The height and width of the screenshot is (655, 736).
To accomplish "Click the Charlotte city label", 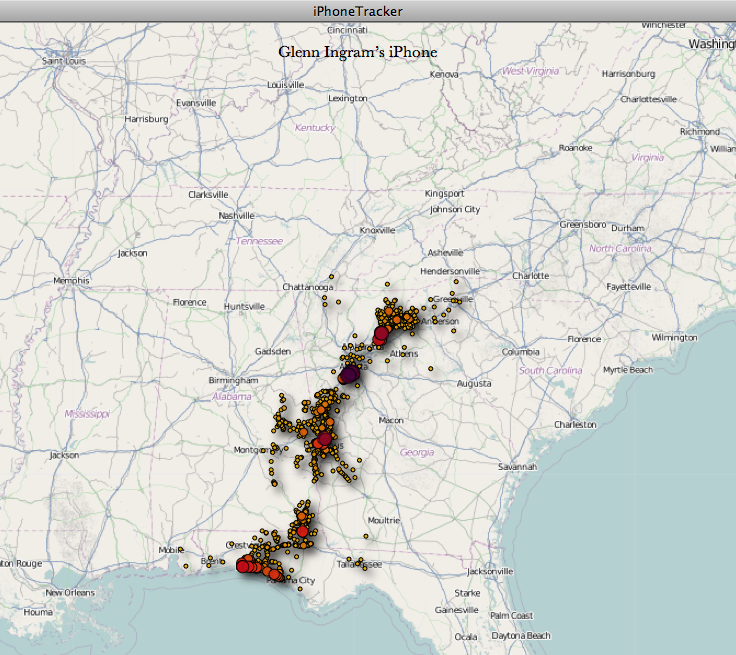I will click(530, 275).
